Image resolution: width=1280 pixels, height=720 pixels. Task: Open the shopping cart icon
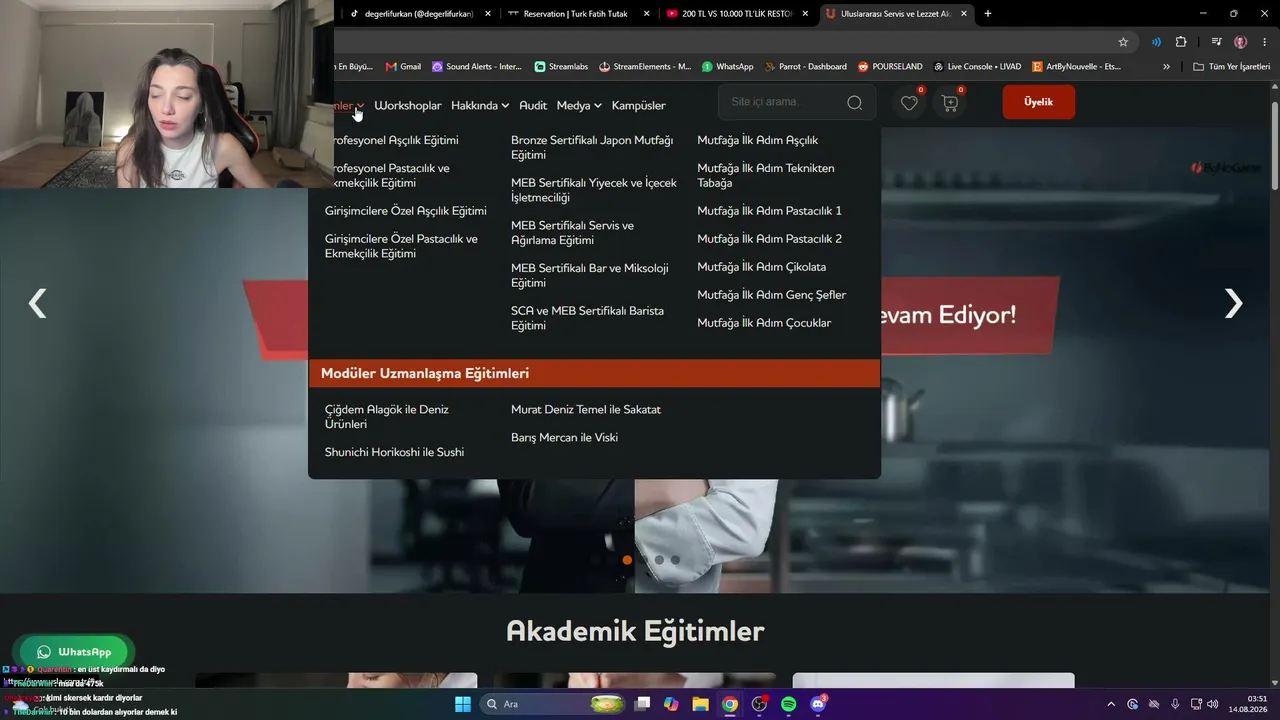tap(950, 102)
